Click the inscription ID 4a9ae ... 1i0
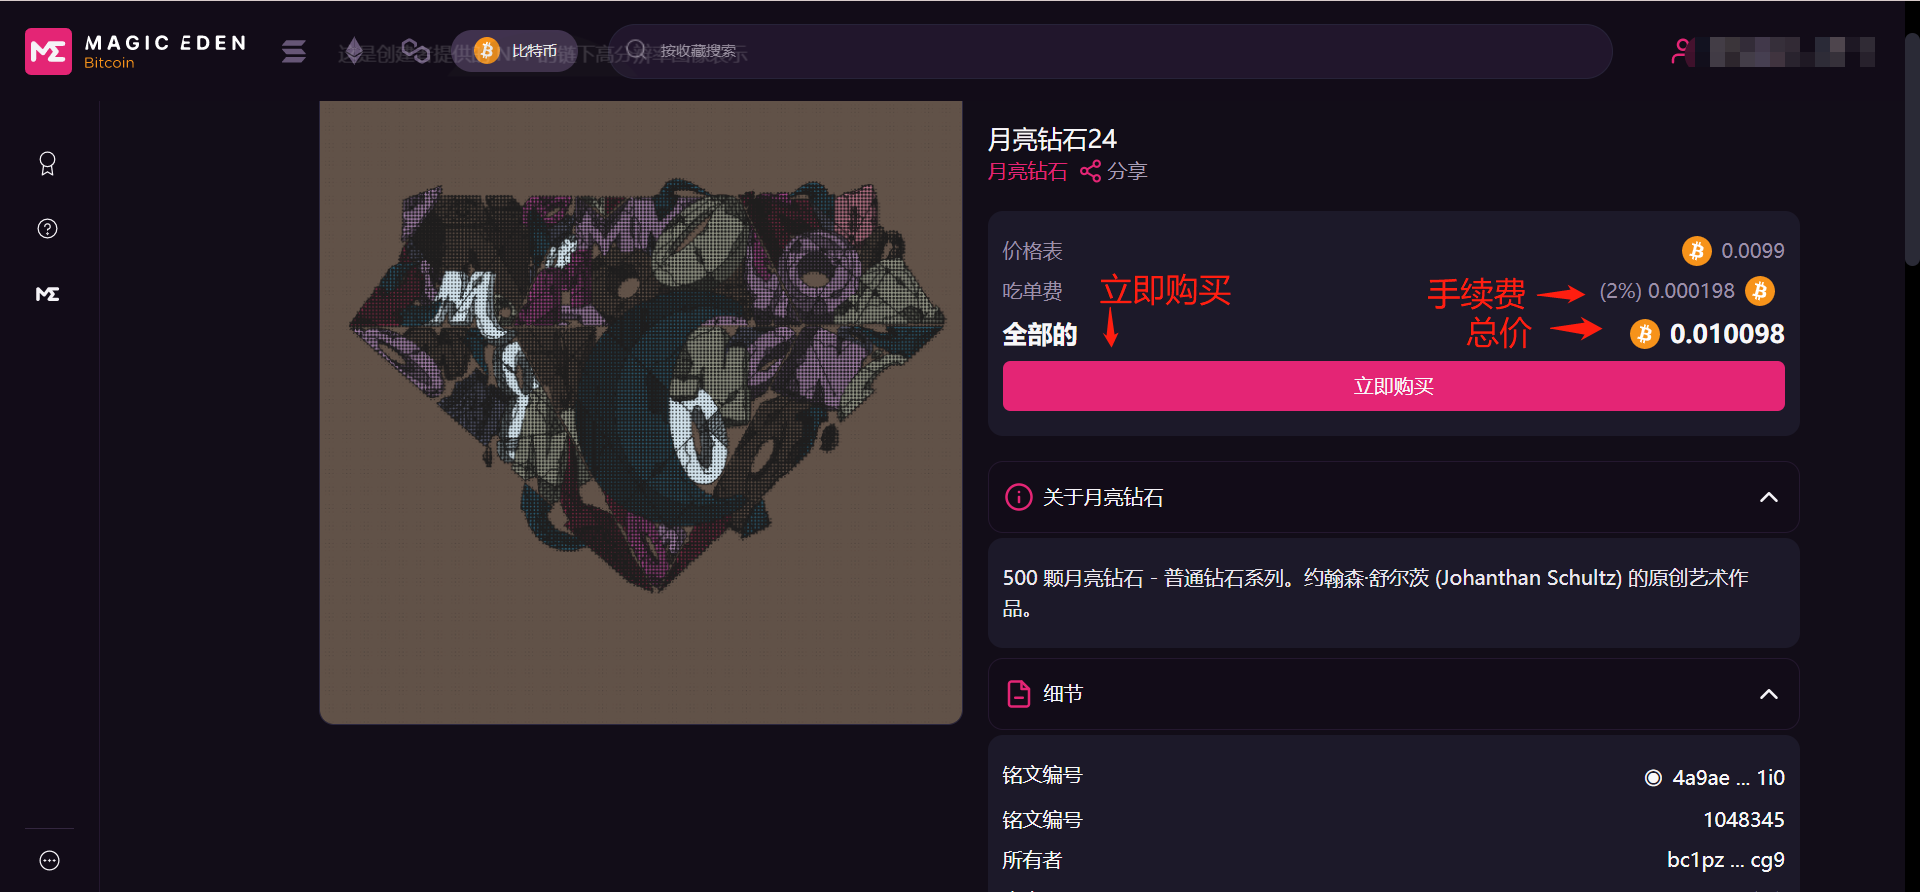The height and width of the screenshot is (892, 1920). pos(1714,777)
